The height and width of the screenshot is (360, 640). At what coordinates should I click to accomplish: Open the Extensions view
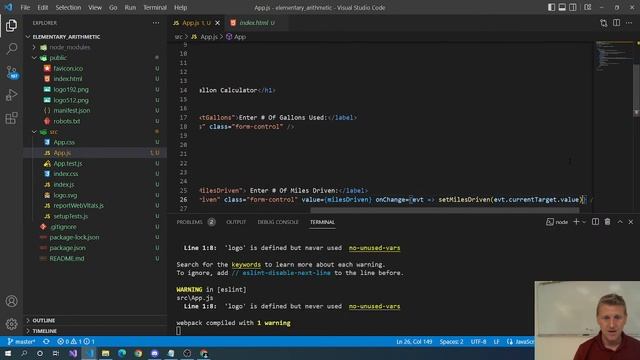click(x=11, y=118)
